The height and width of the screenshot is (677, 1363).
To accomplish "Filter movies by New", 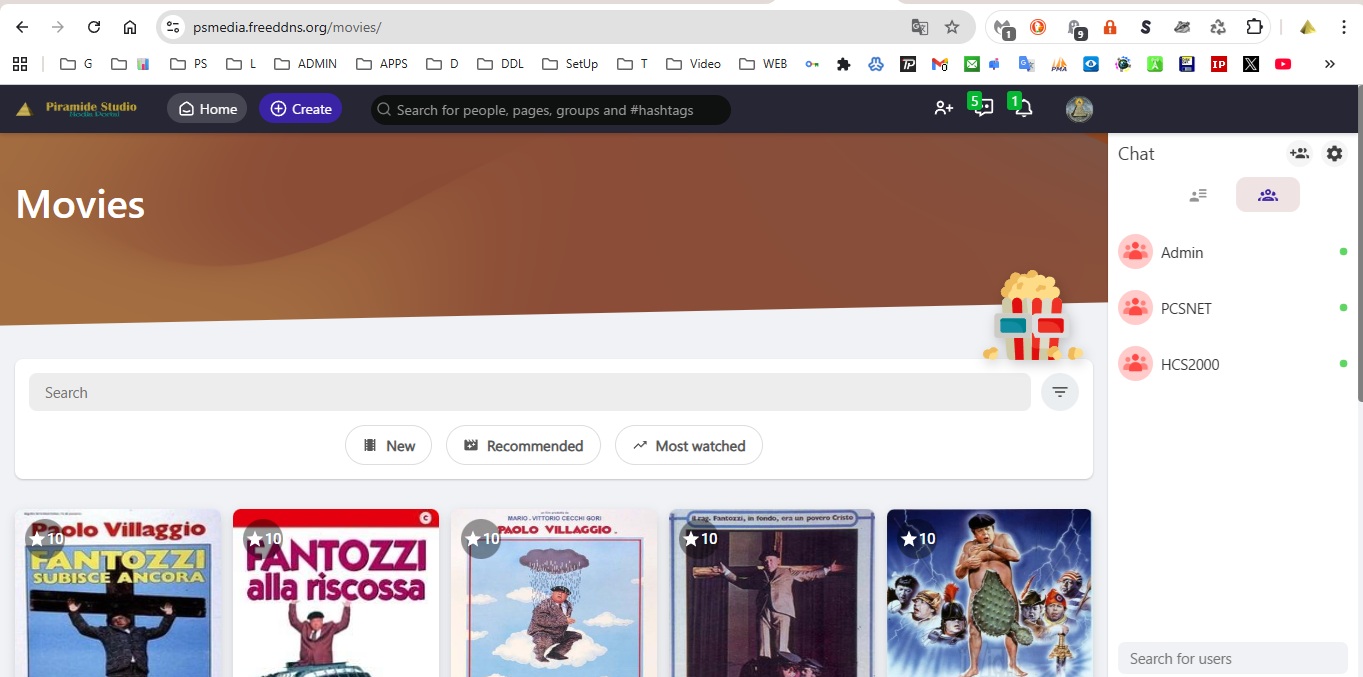I will click(x=388, y=446).
